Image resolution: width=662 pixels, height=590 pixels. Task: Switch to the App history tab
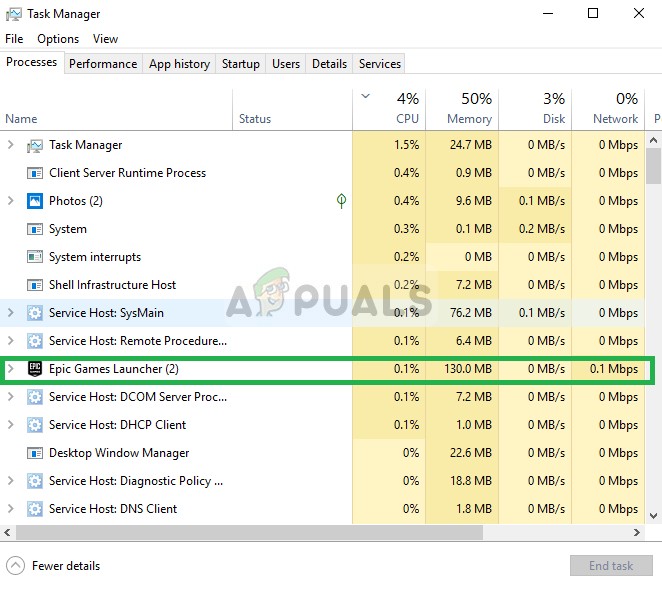[x=179, y=64]
